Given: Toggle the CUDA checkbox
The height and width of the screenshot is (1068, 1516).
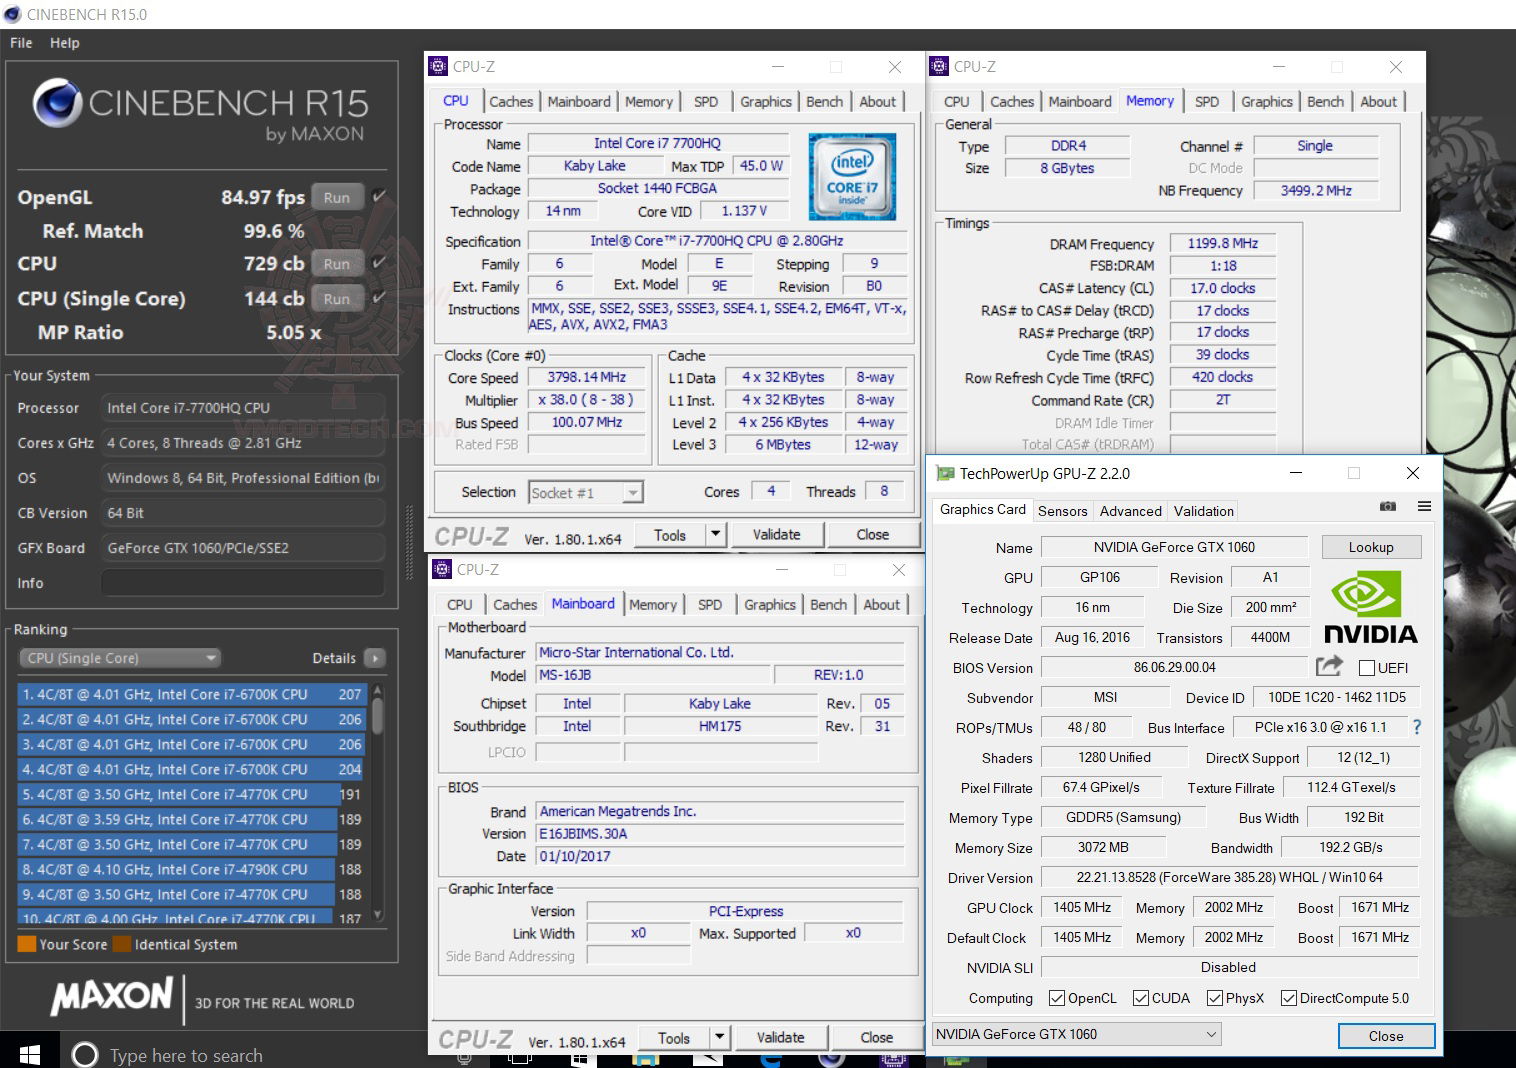Looking at the screenshot, I should 1140,998.
